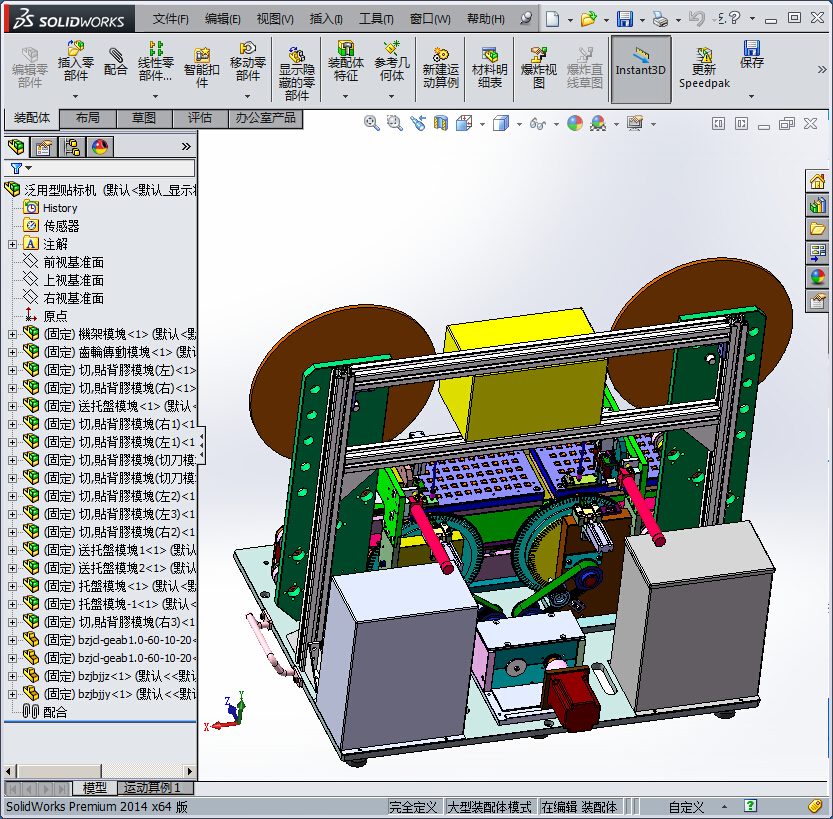Click the 配合 (Mate) tool icon

[116, 62]
